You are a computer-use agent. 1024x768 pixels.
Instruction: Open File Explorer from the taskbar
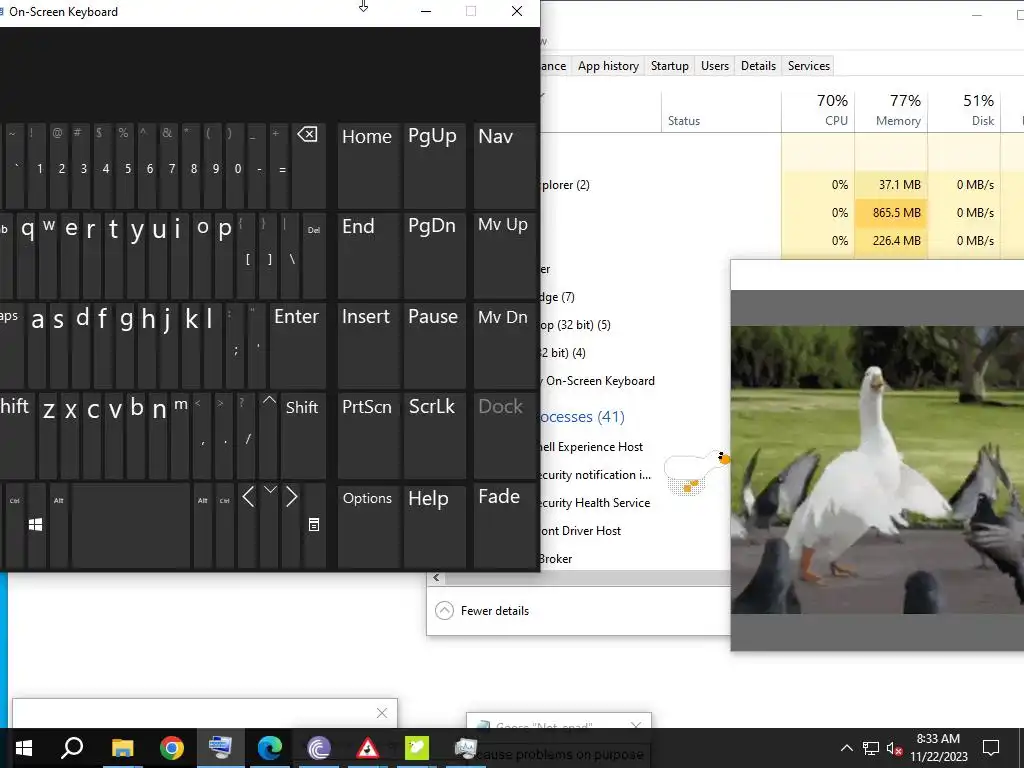click(x=122, y=748)
